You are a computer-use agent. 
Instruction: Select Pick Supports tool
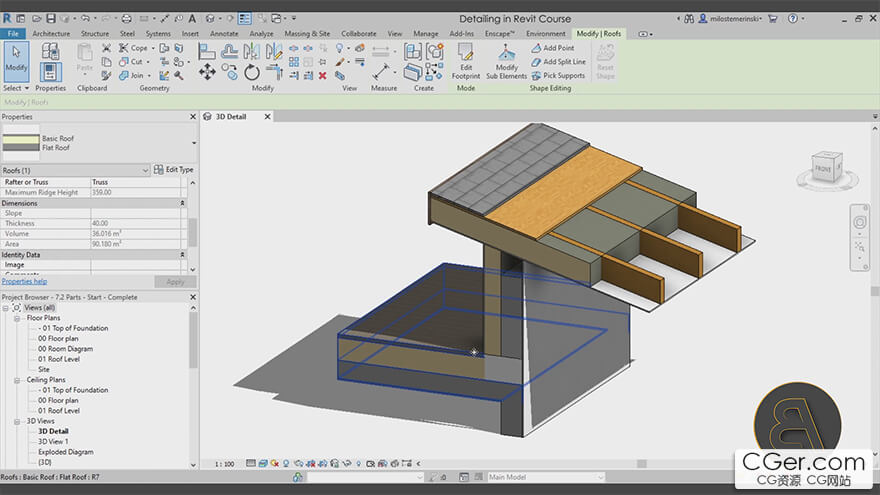(x=558, y=75)
